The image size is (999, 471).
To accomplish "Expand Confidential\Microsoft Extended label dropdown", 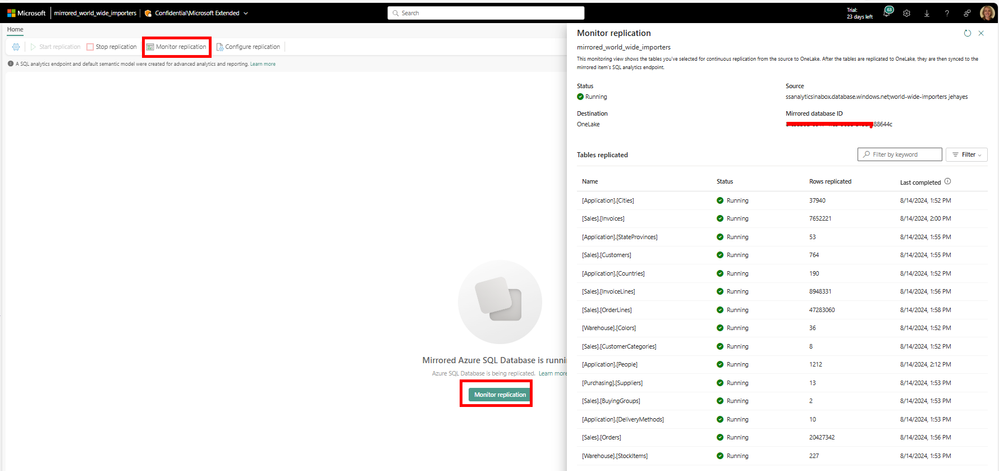I will [x=246, y=13].
